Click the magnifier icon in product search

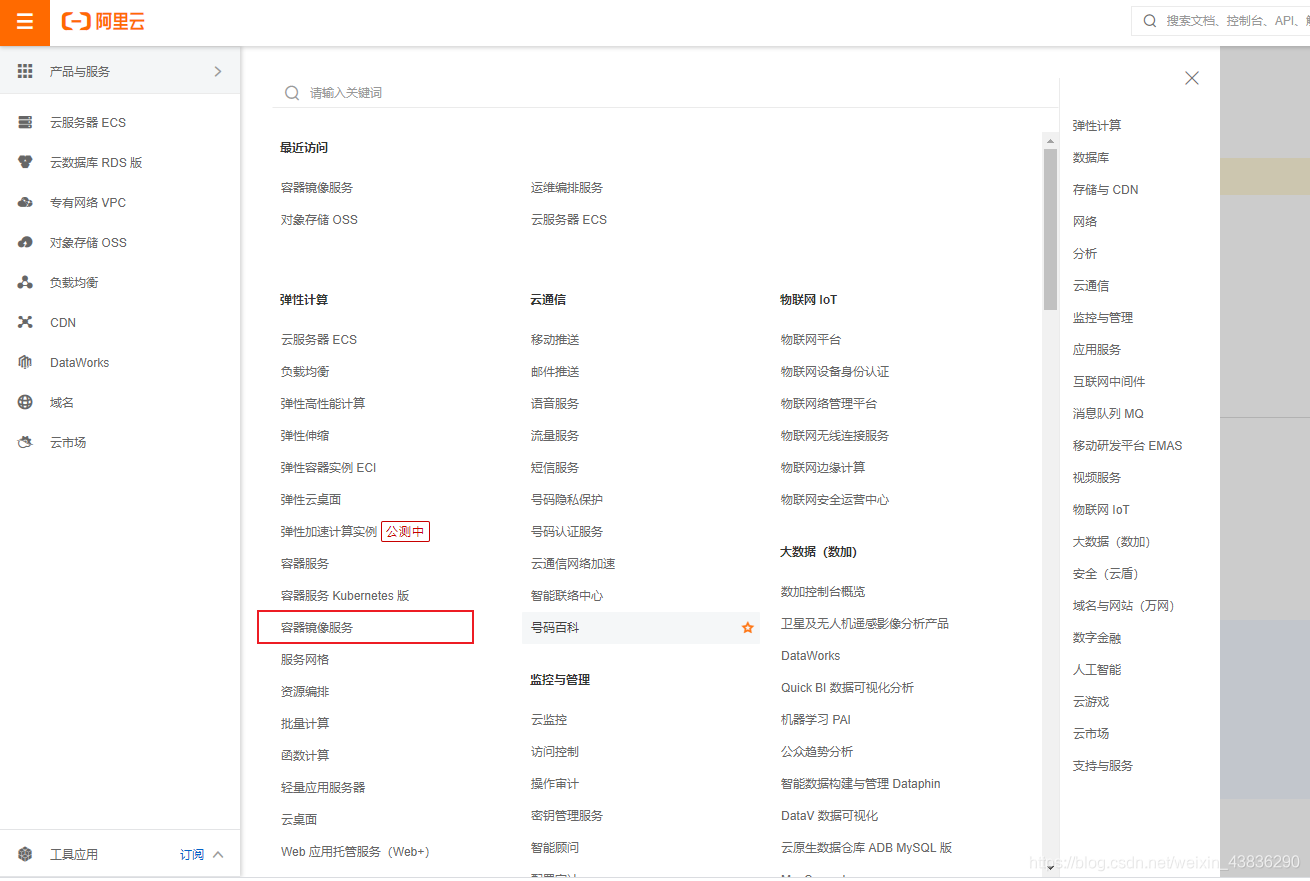[x=292, y=92]
